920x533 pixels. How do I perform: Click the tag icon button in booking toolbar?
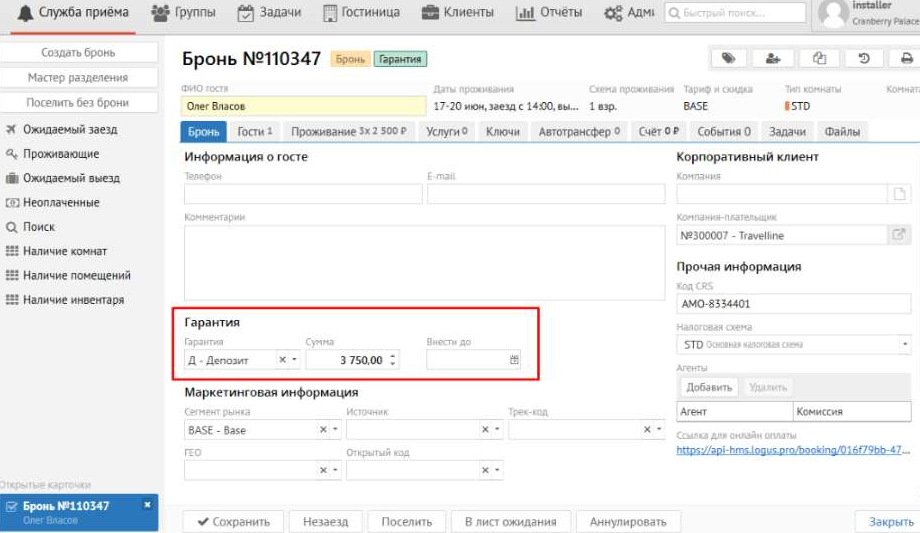click(x=728, y=59)
